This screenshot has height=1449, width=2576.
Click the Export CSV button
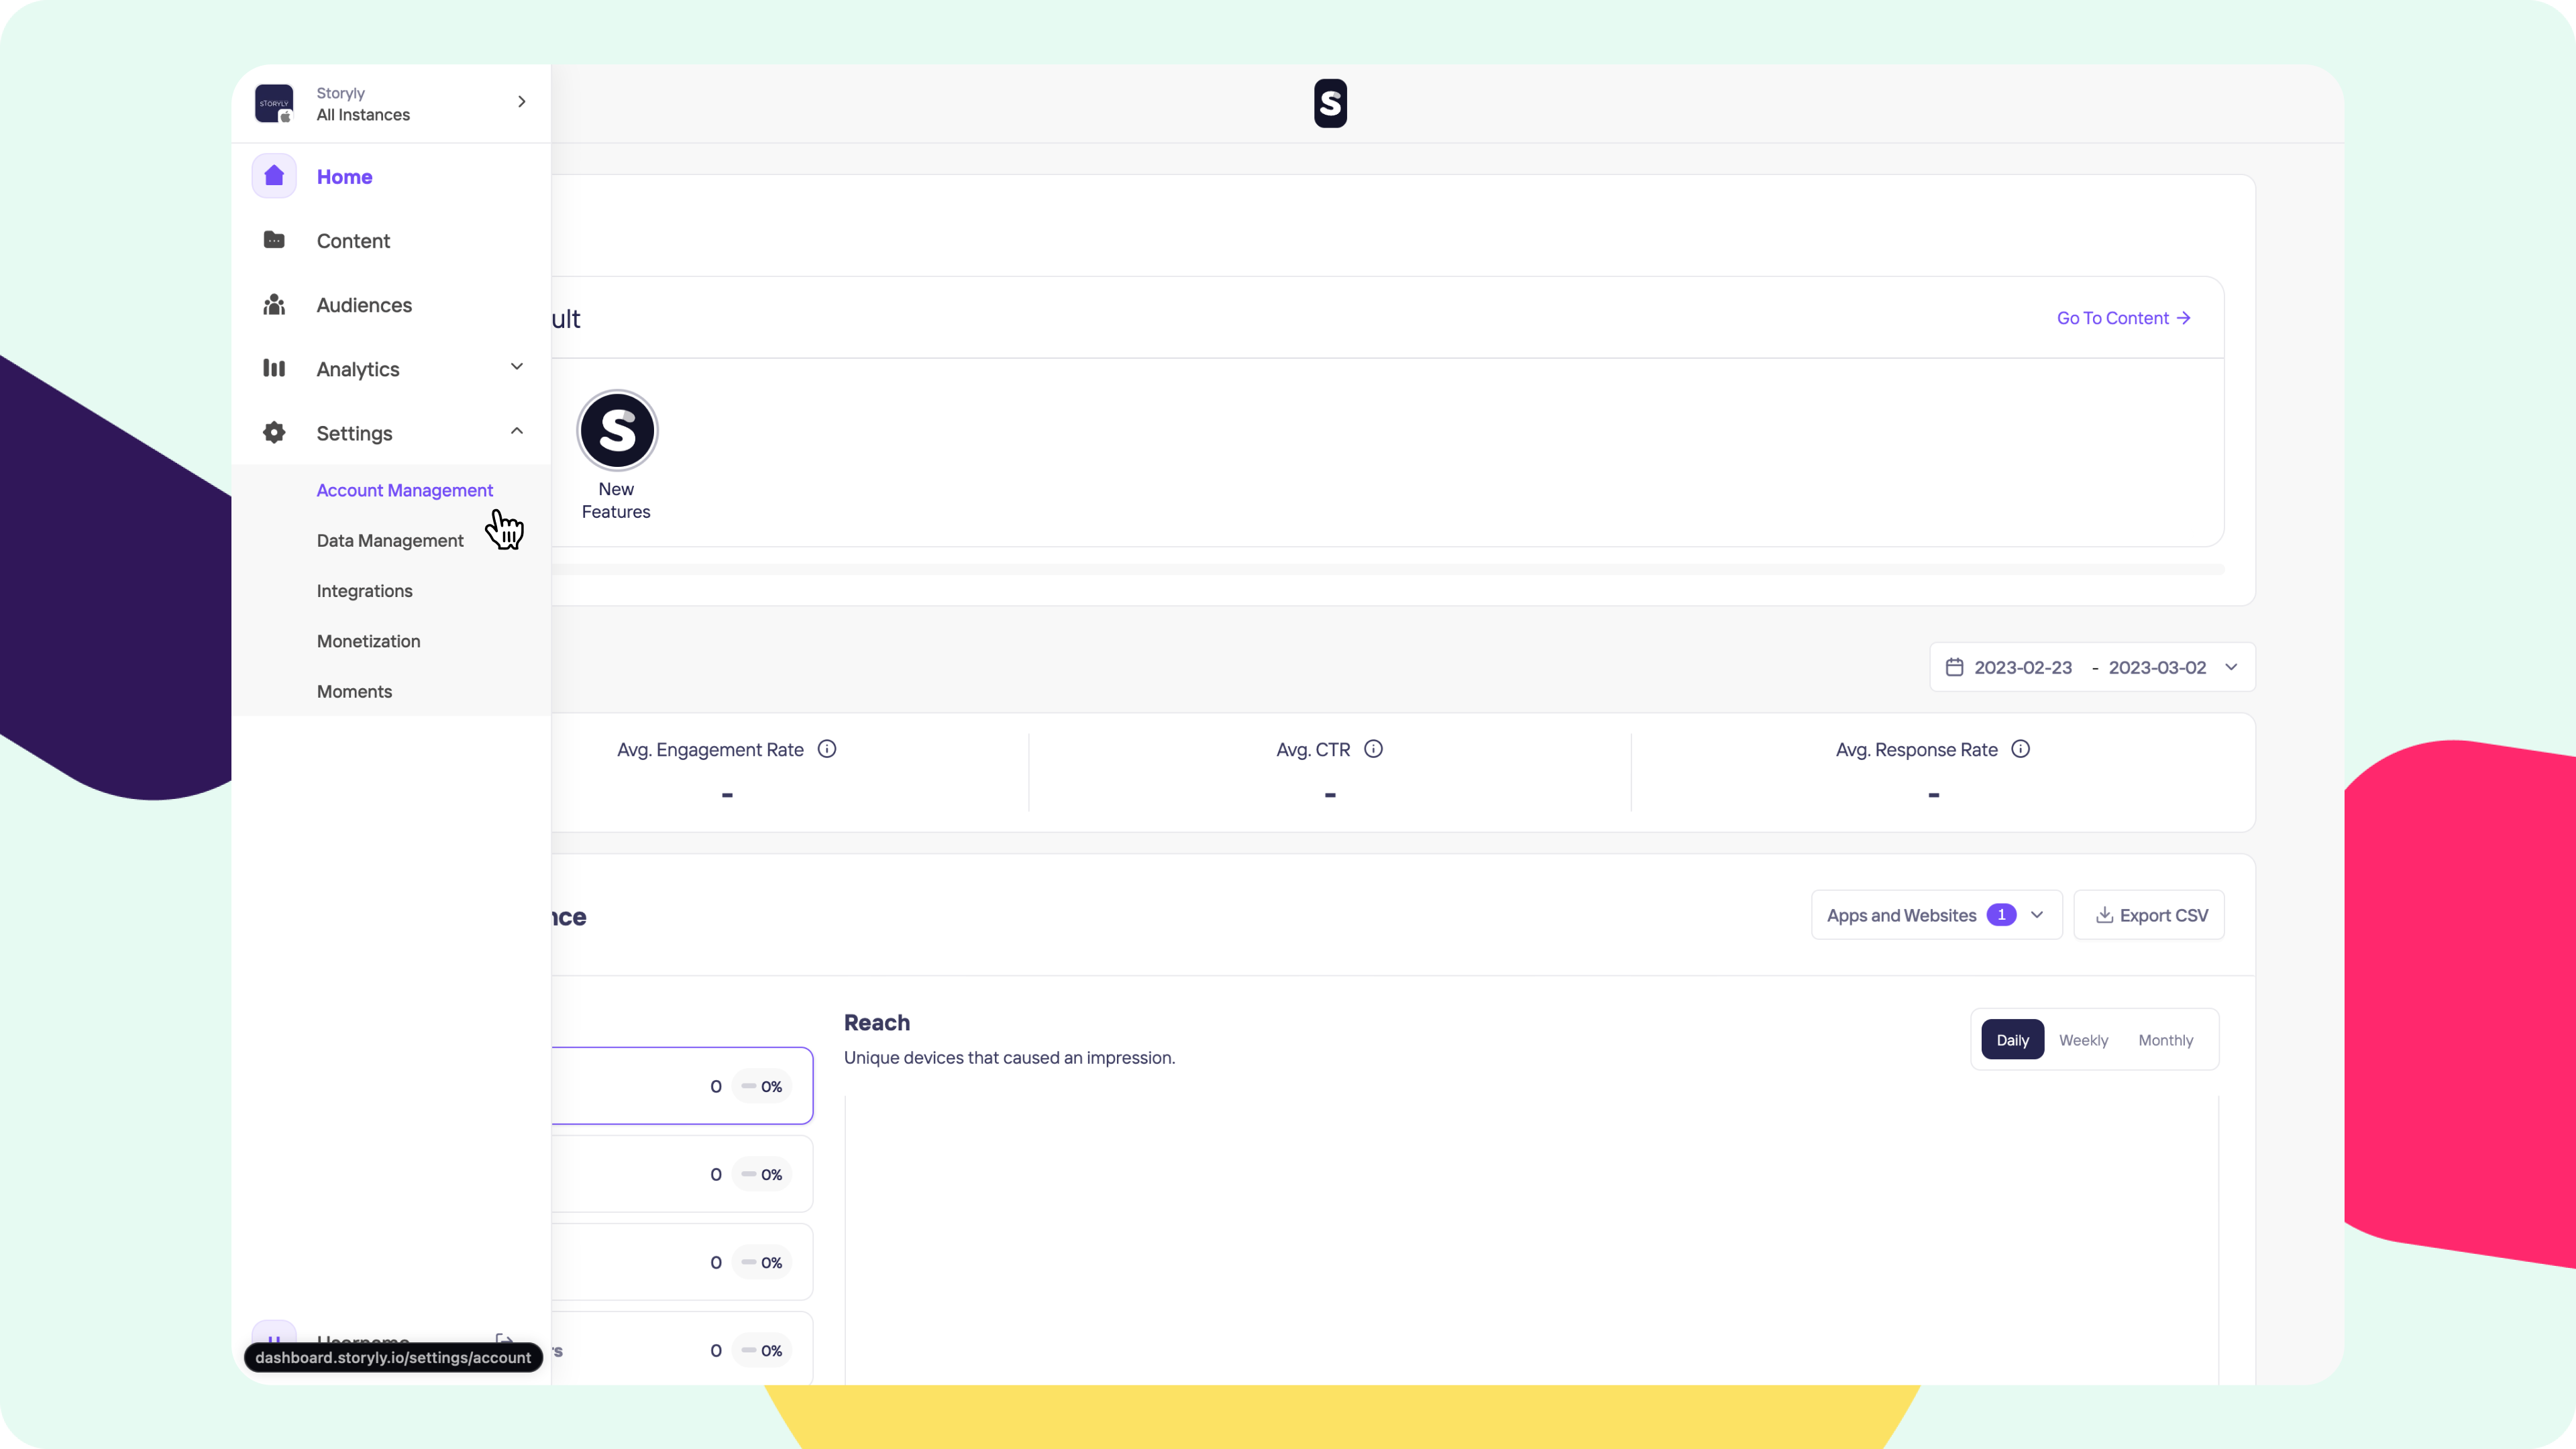(2149, 915)
